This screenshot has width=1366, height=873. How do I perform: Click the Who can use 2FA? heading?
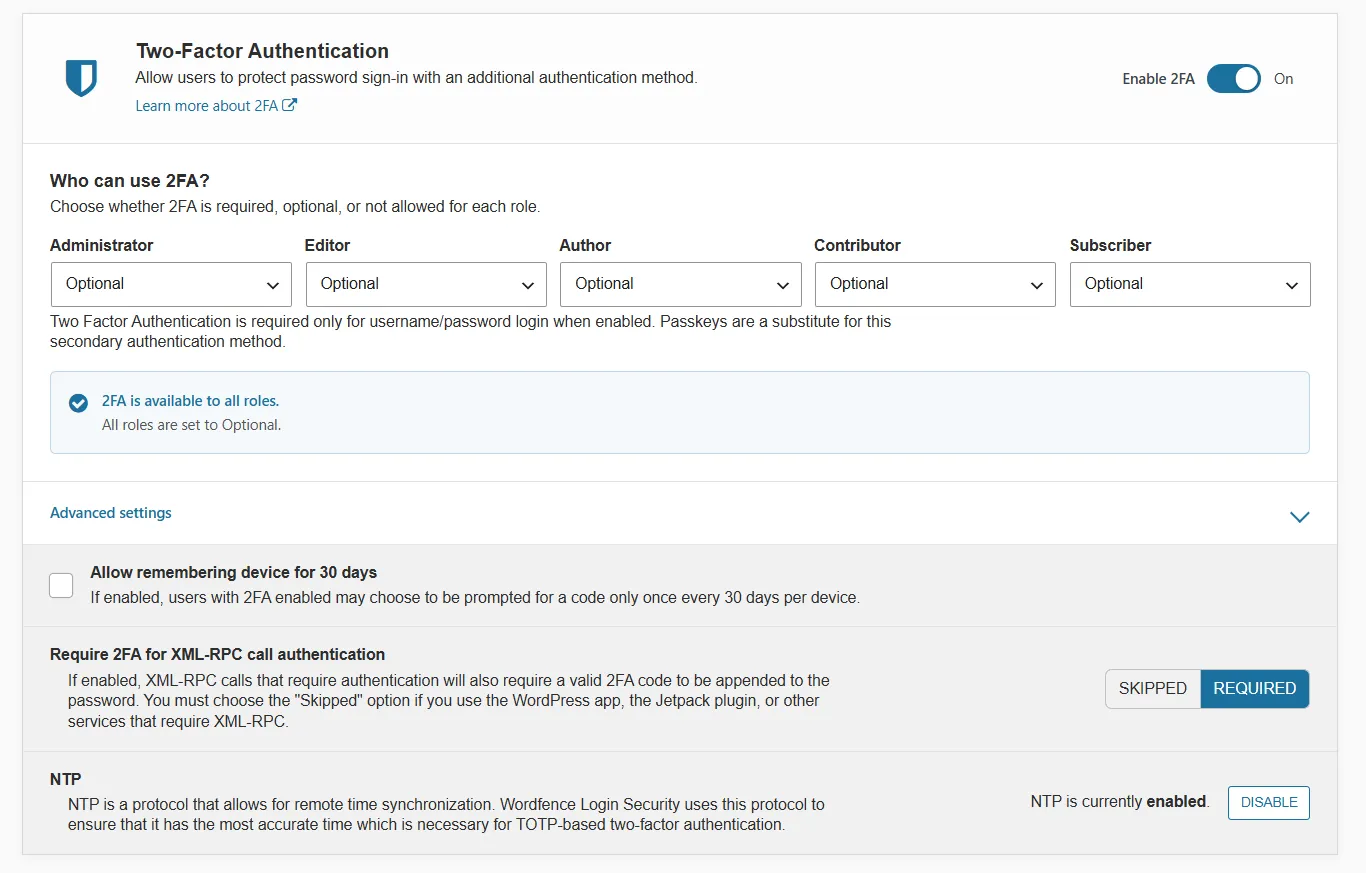coord(130,181)
